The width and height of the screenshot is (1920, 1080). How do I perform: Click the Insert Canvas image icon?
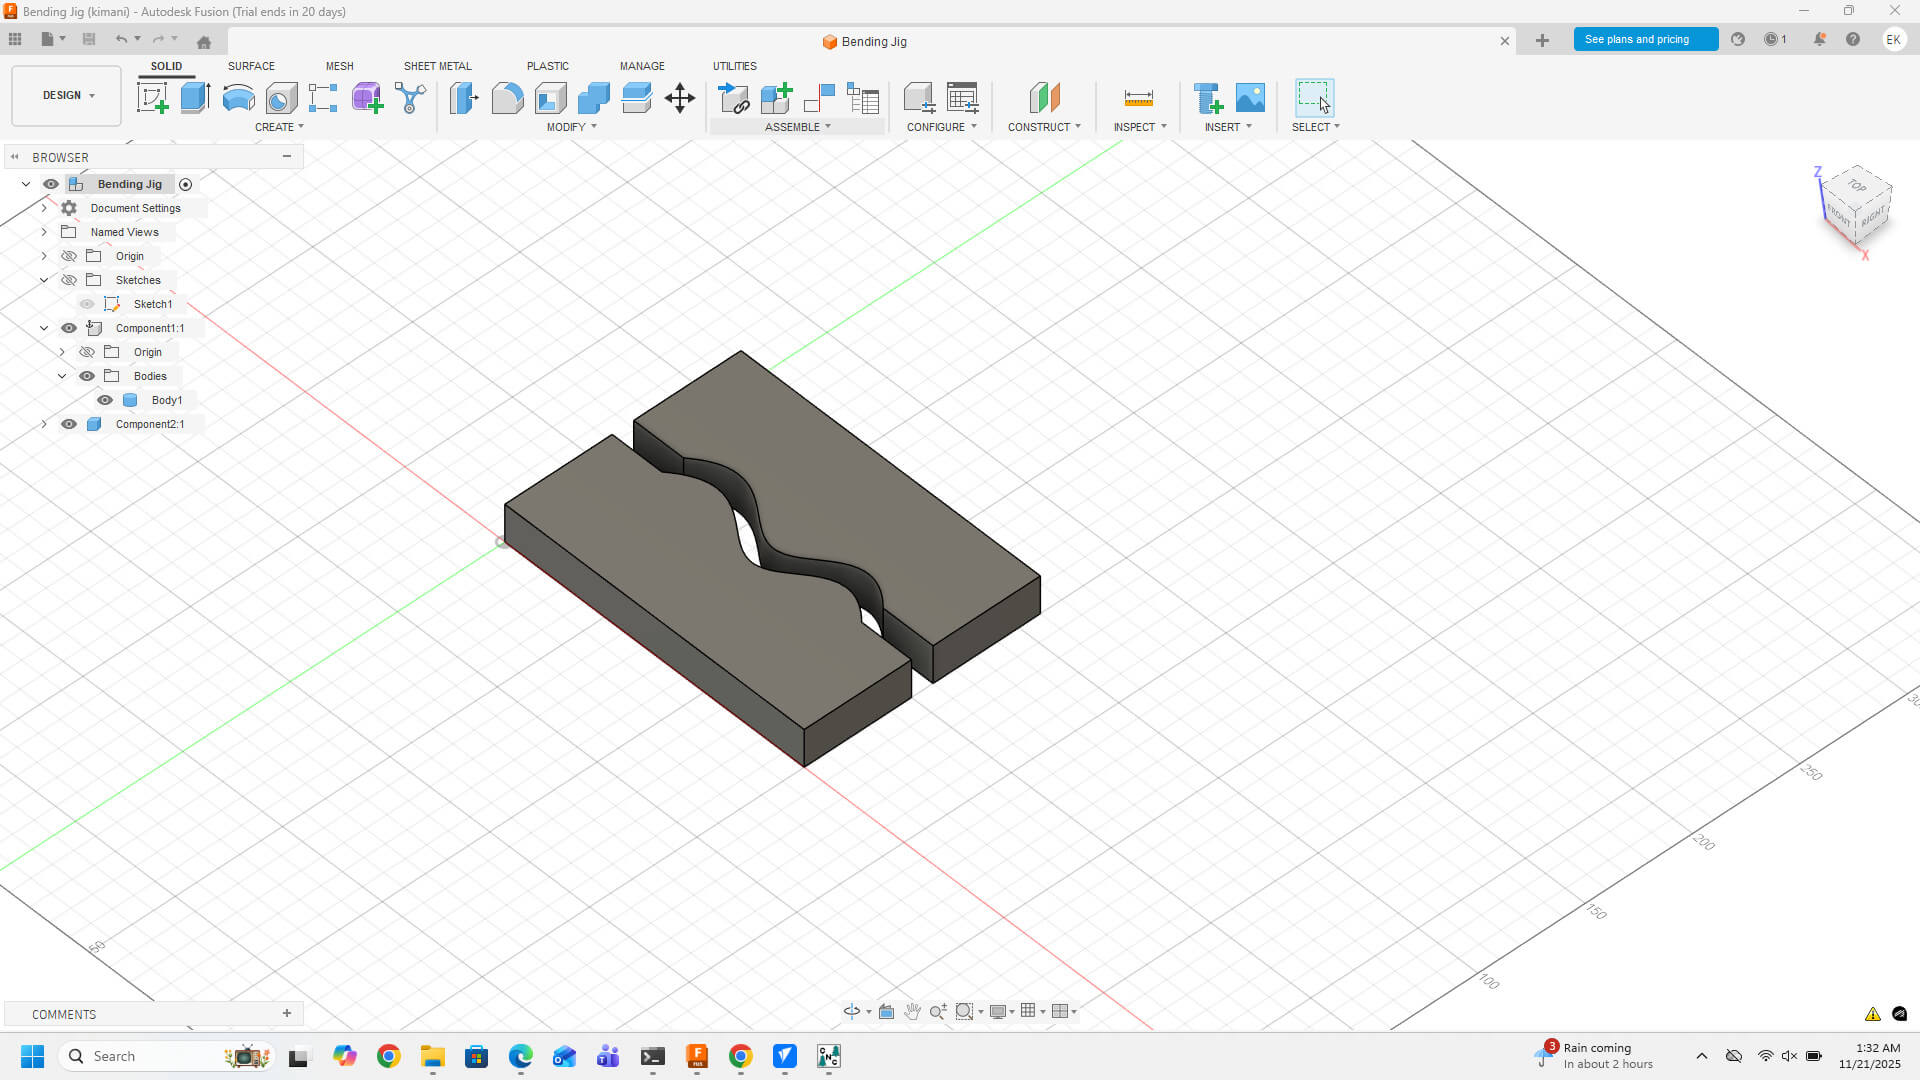(x=1250, y=98)
